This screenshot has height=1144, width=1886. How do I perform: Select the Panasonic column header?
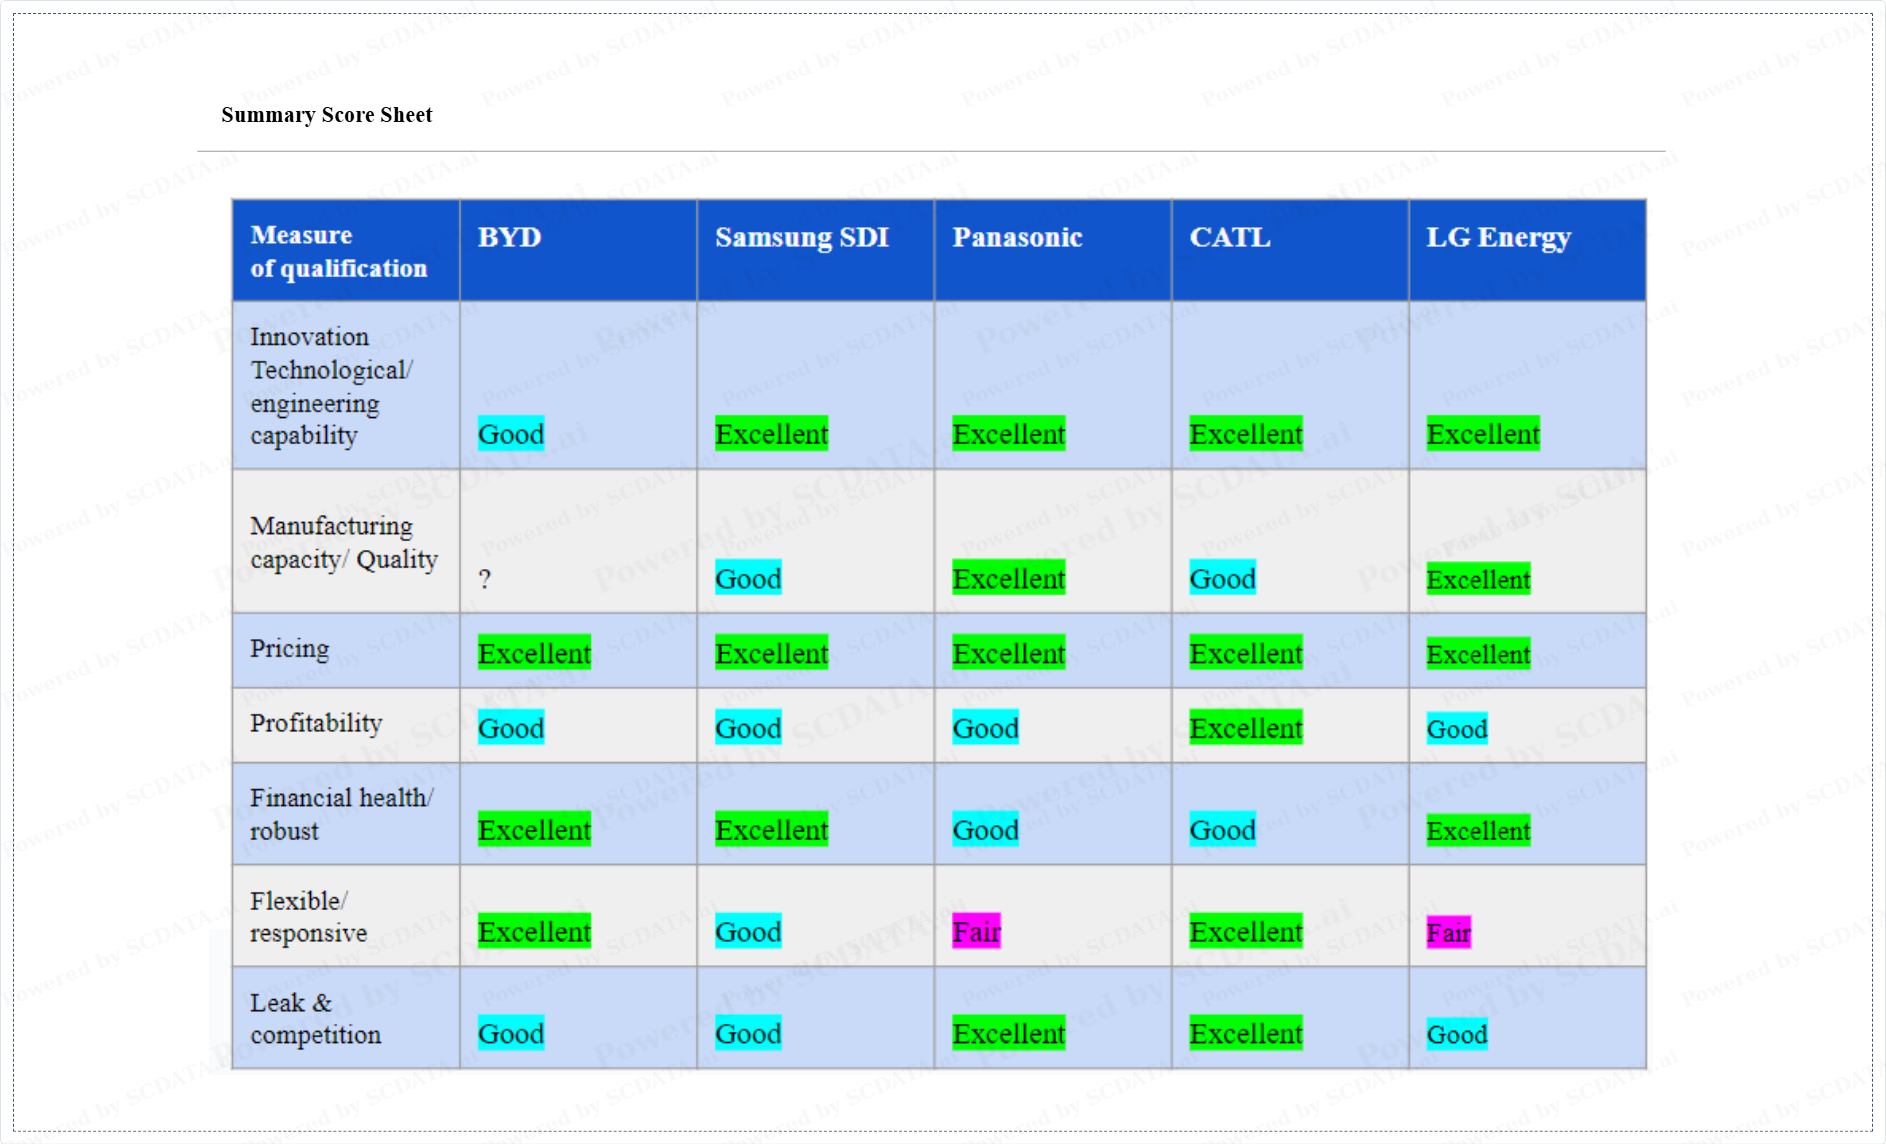(1053, 250)
